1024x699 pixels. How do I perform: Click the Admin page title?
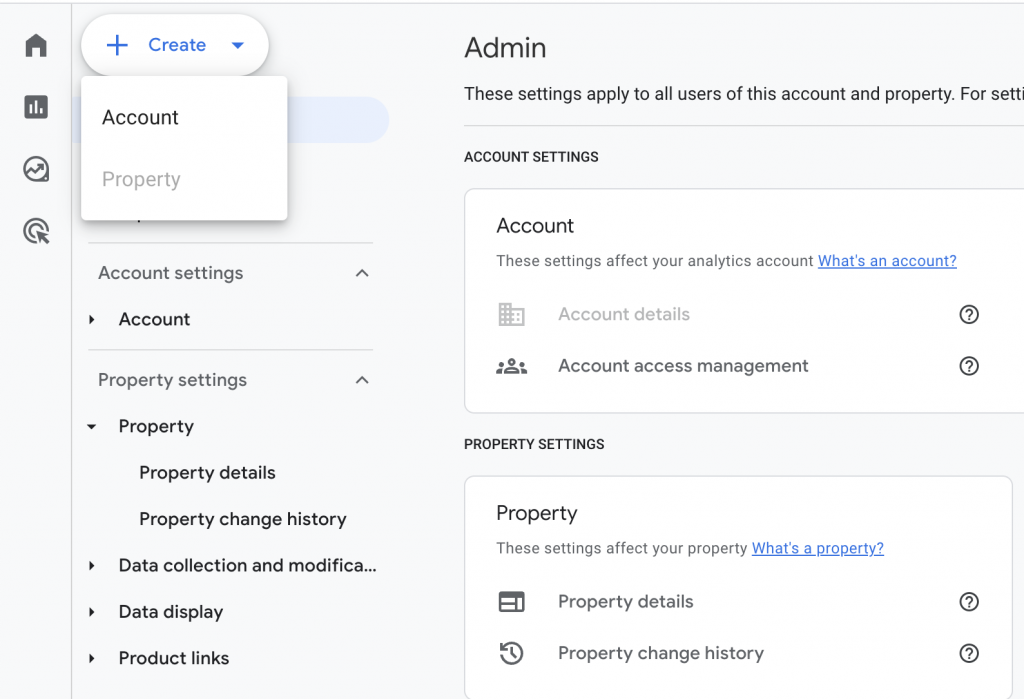[x=505, y=48]
